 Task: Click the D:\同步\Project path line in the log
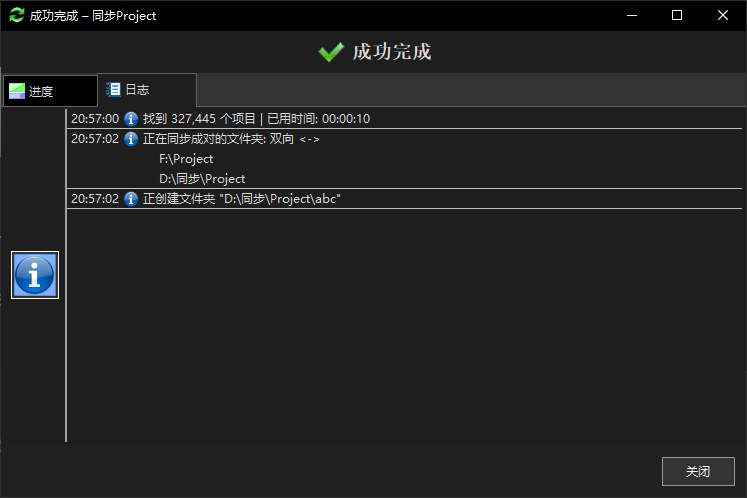pos(202,179)
